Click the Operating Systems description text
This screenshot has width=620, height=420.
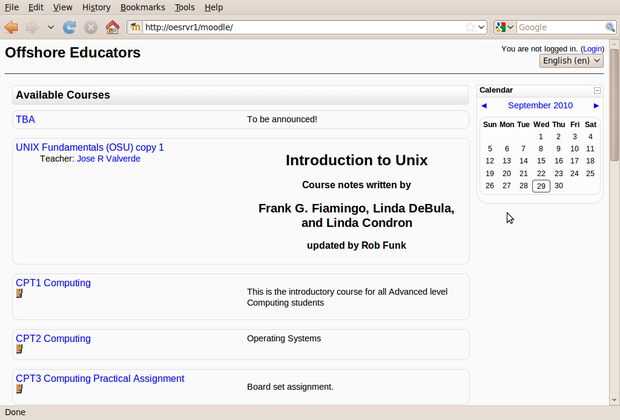pyautogui.click(x=284, y=339)
